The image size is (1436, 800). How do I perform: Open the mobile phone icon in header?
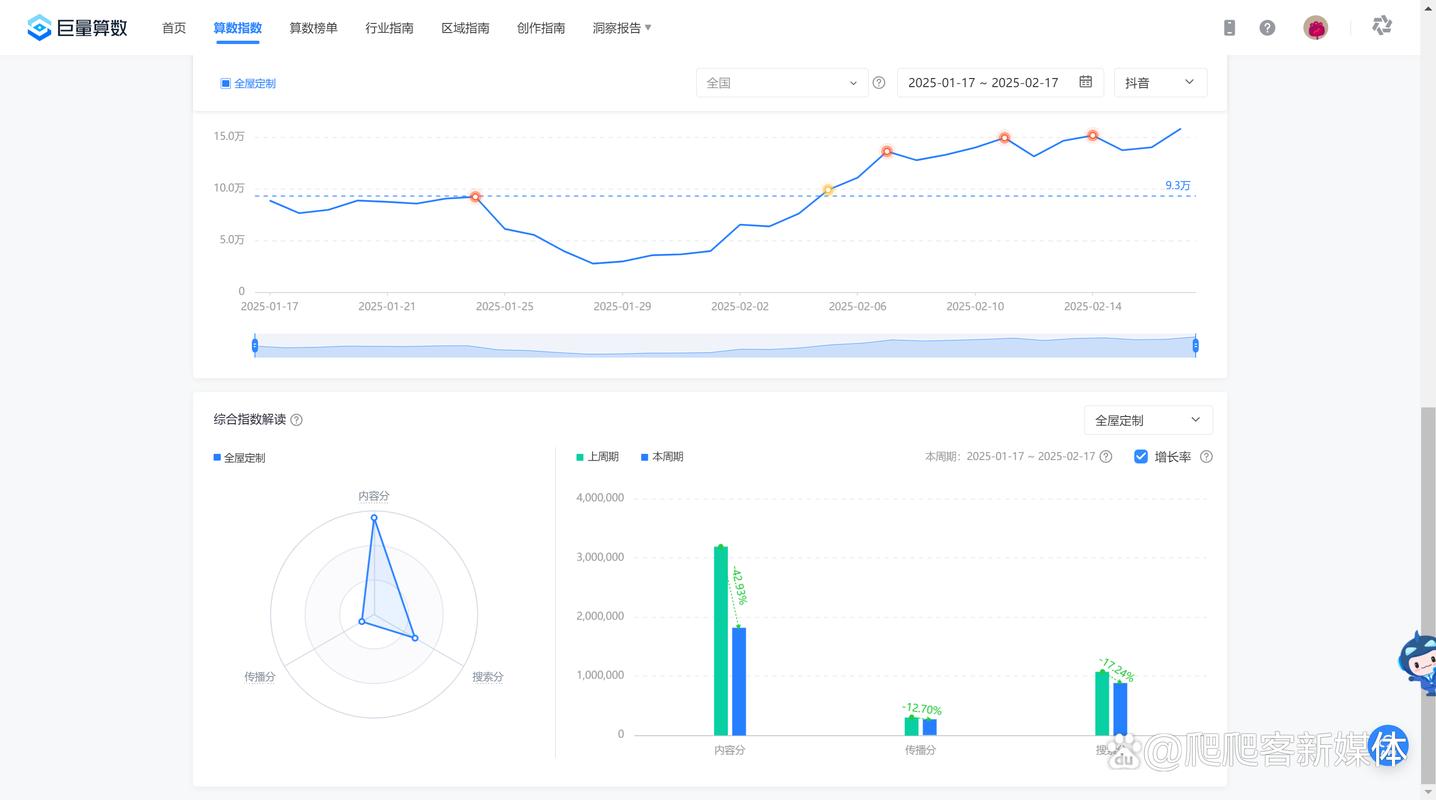point(1229,28)
